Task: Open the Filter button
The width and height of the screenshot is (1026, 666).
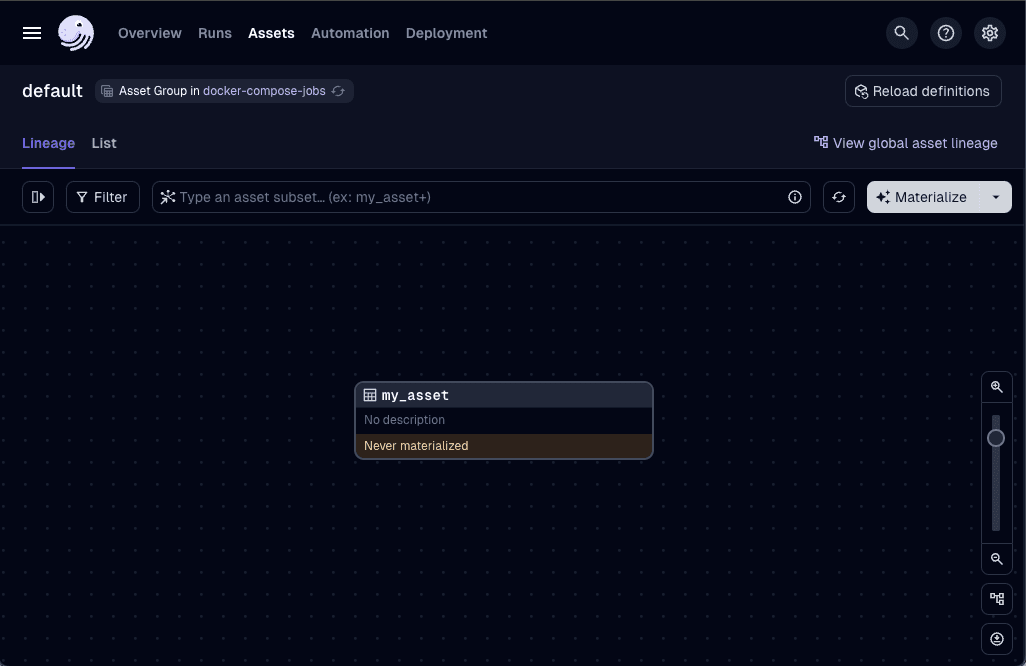Action: pos(103,197)
